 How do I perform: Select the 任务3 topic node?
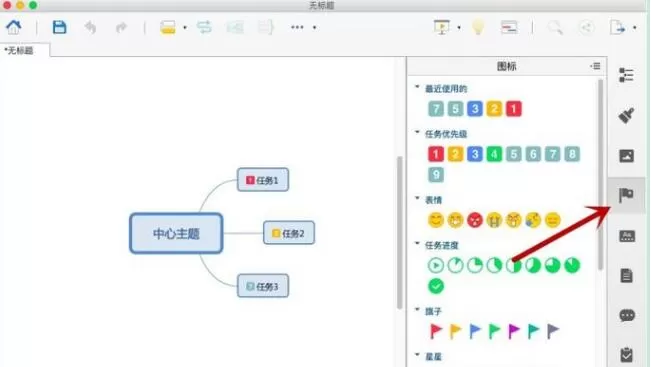pos(263,286)
